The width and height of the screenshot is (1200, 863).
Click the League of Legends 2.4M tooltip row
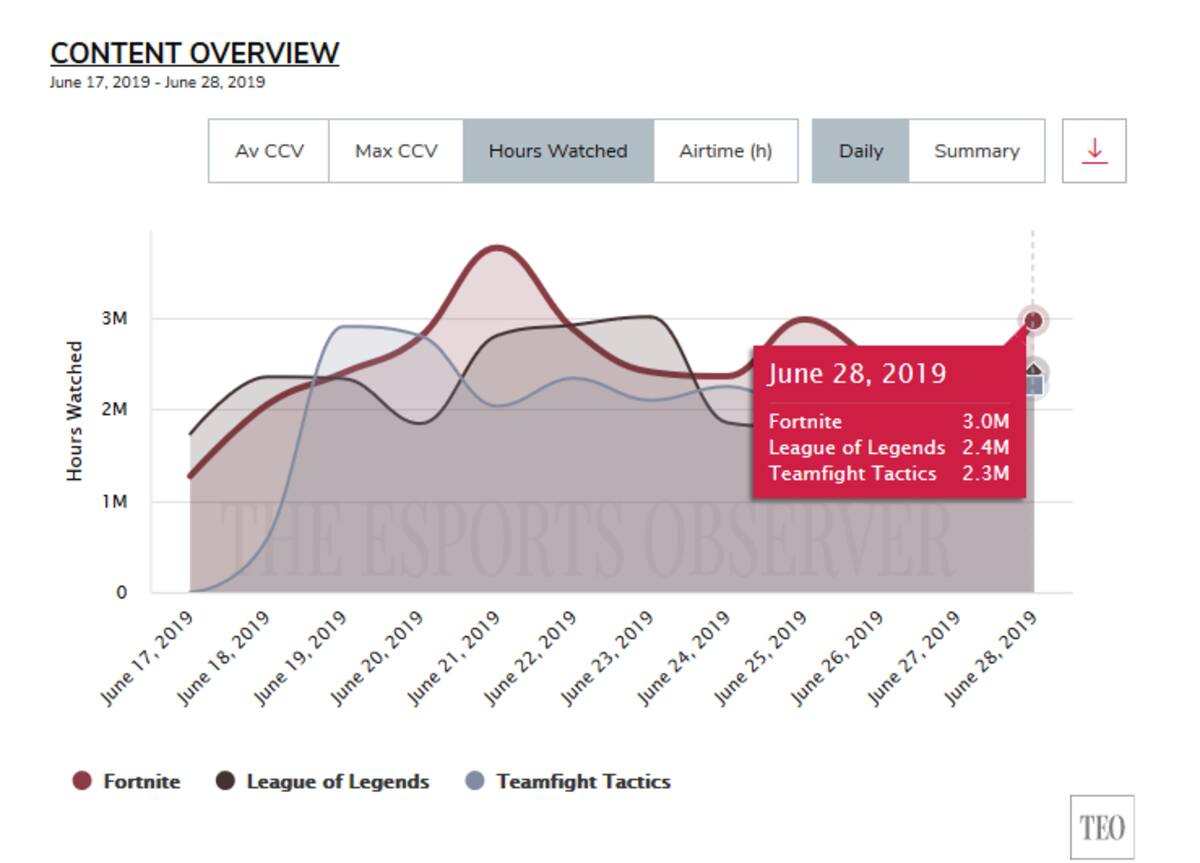(889, 448)
